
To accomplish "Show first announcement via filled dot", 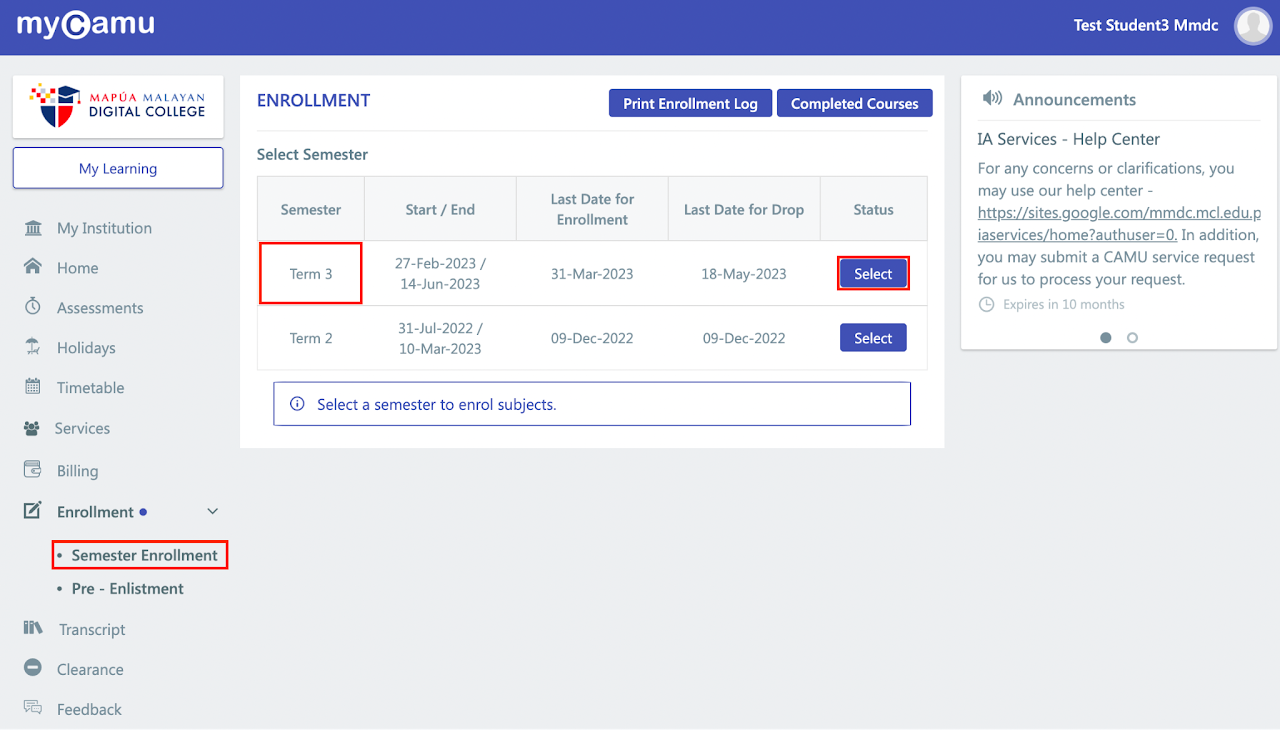I will coord(1105,338).
